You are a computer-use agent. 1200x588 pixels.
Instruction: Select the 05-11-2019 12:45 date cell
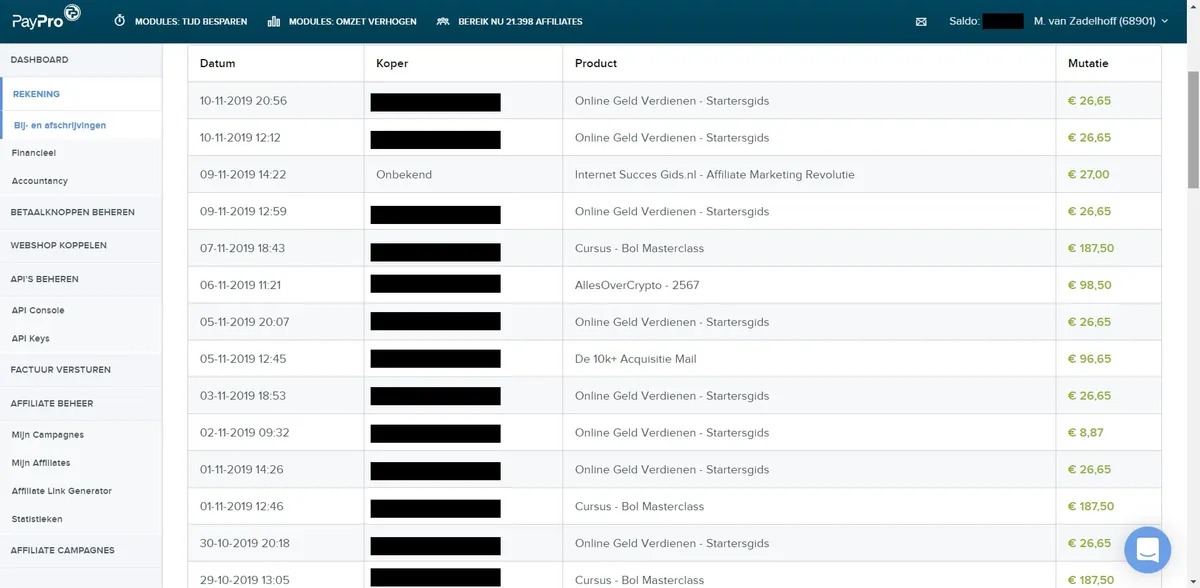coord(243,359)
